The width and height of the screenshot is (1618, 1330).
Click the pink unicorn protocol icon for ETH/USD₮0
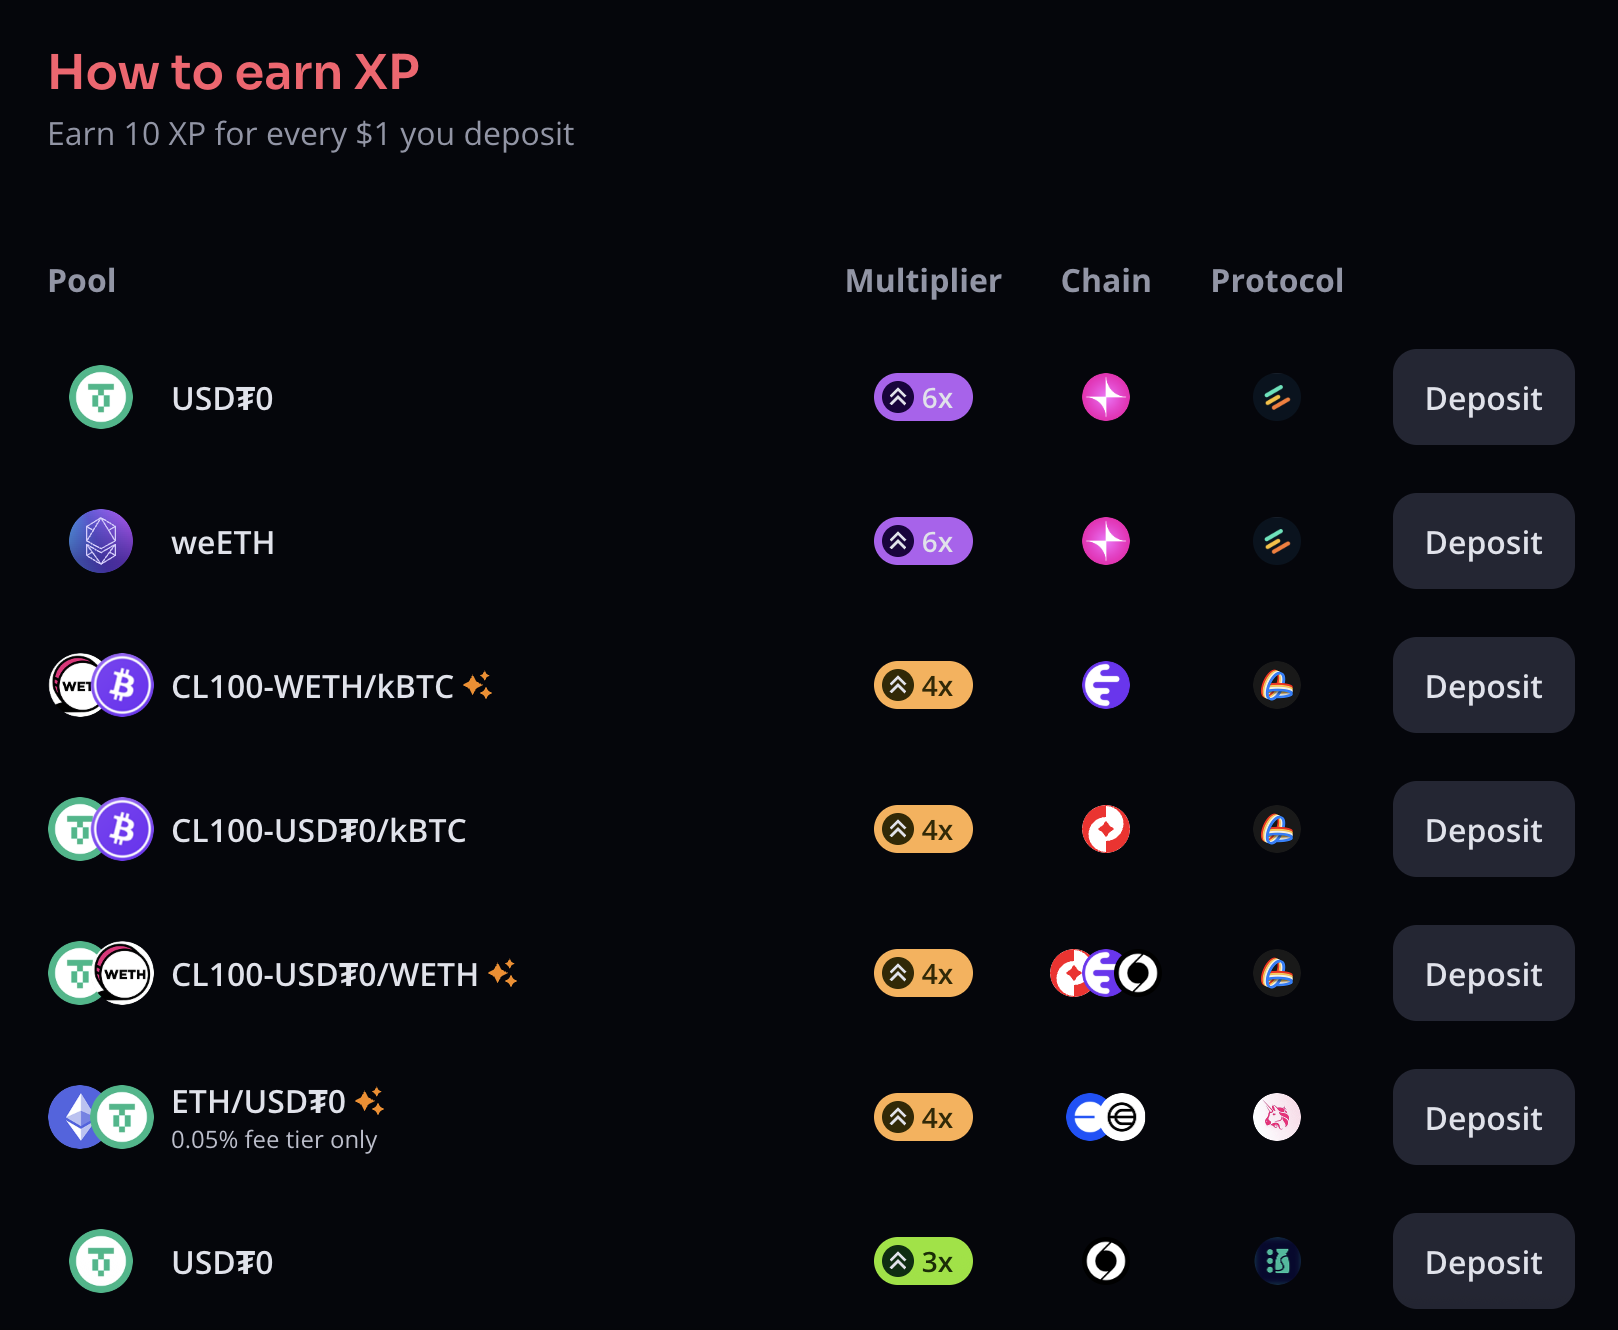coord(1277,1117)
